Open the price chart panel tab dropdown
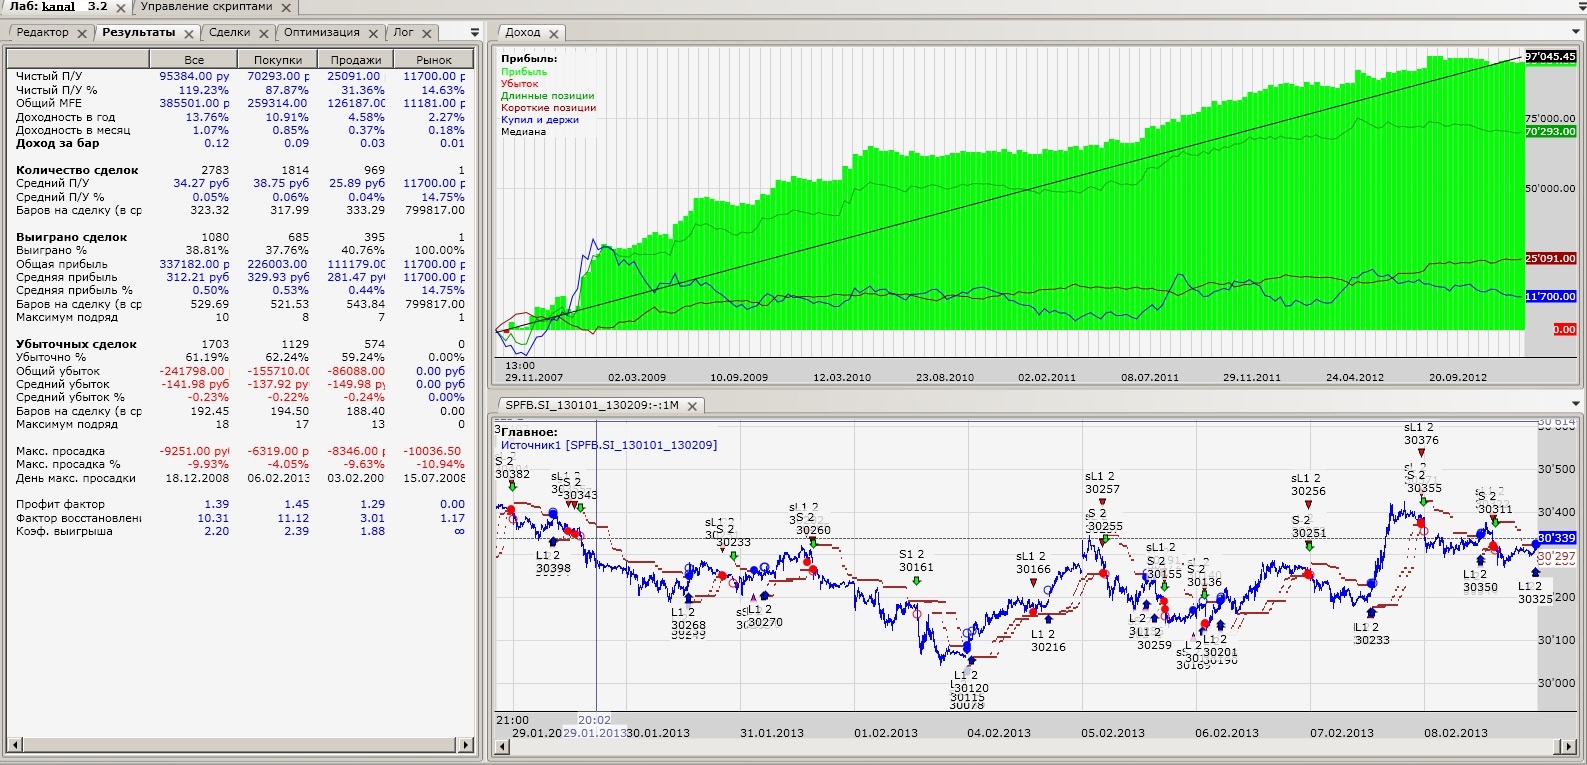 point(1576,404)
